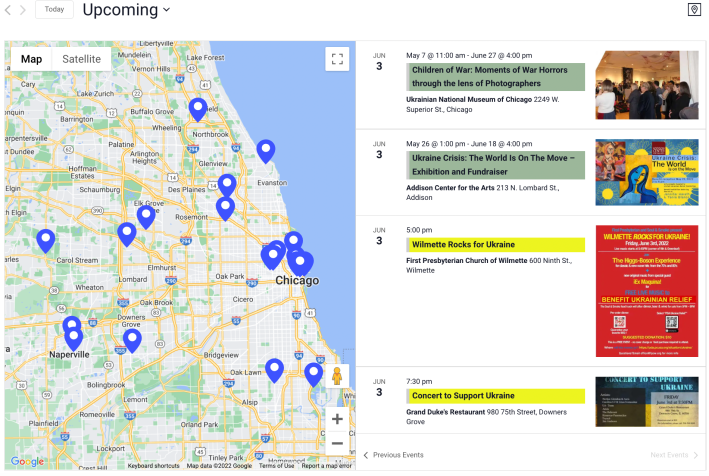Select the map pin near Elk Grove
Viewport: 709px width, 476px height.
(146, 217)
